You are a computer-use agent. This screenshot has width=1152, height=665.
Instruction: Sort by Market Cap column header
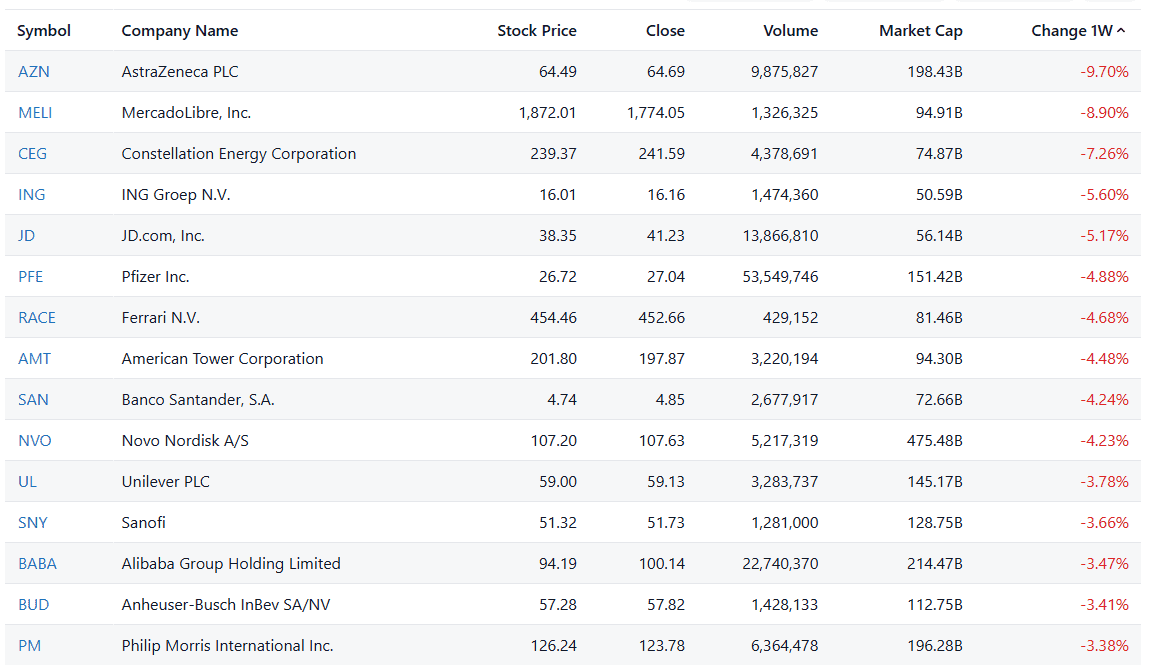click(x=920, y=31)
